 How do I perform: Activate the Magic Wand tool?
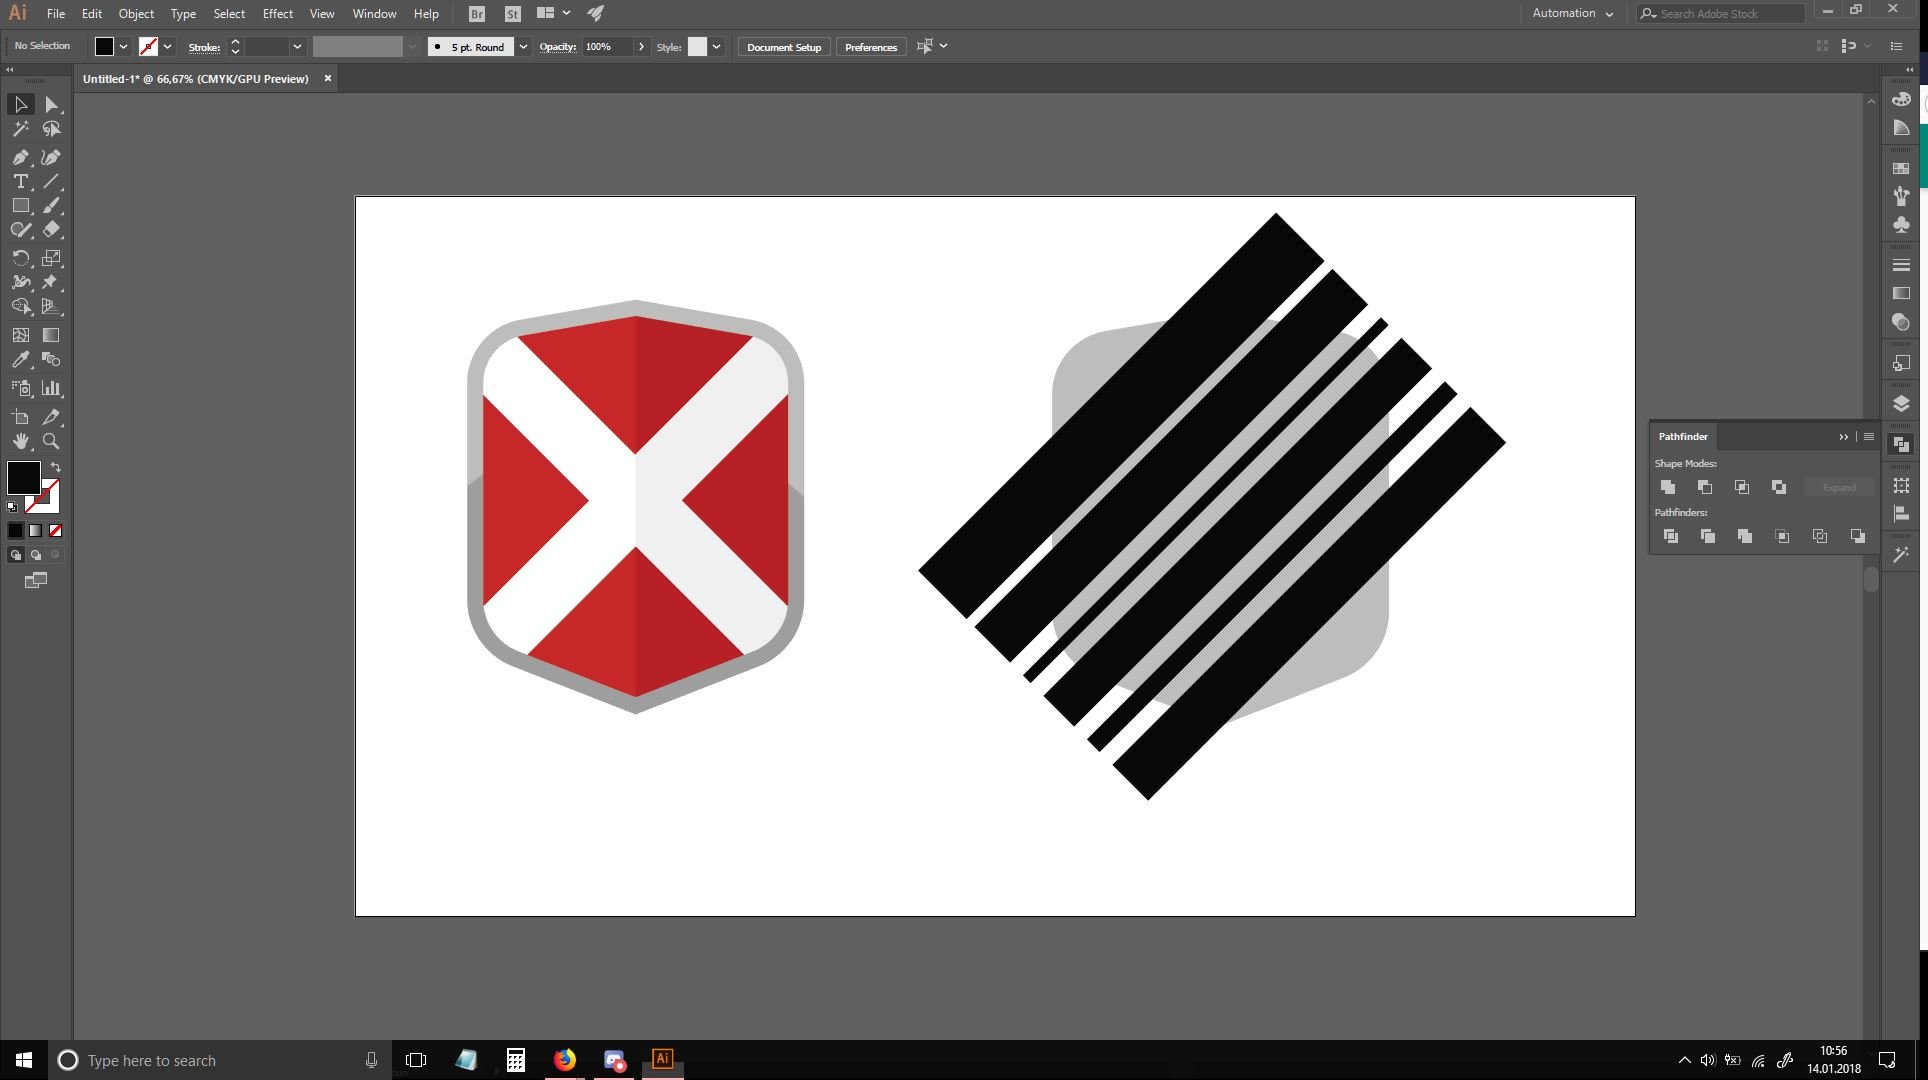point(20,129)
